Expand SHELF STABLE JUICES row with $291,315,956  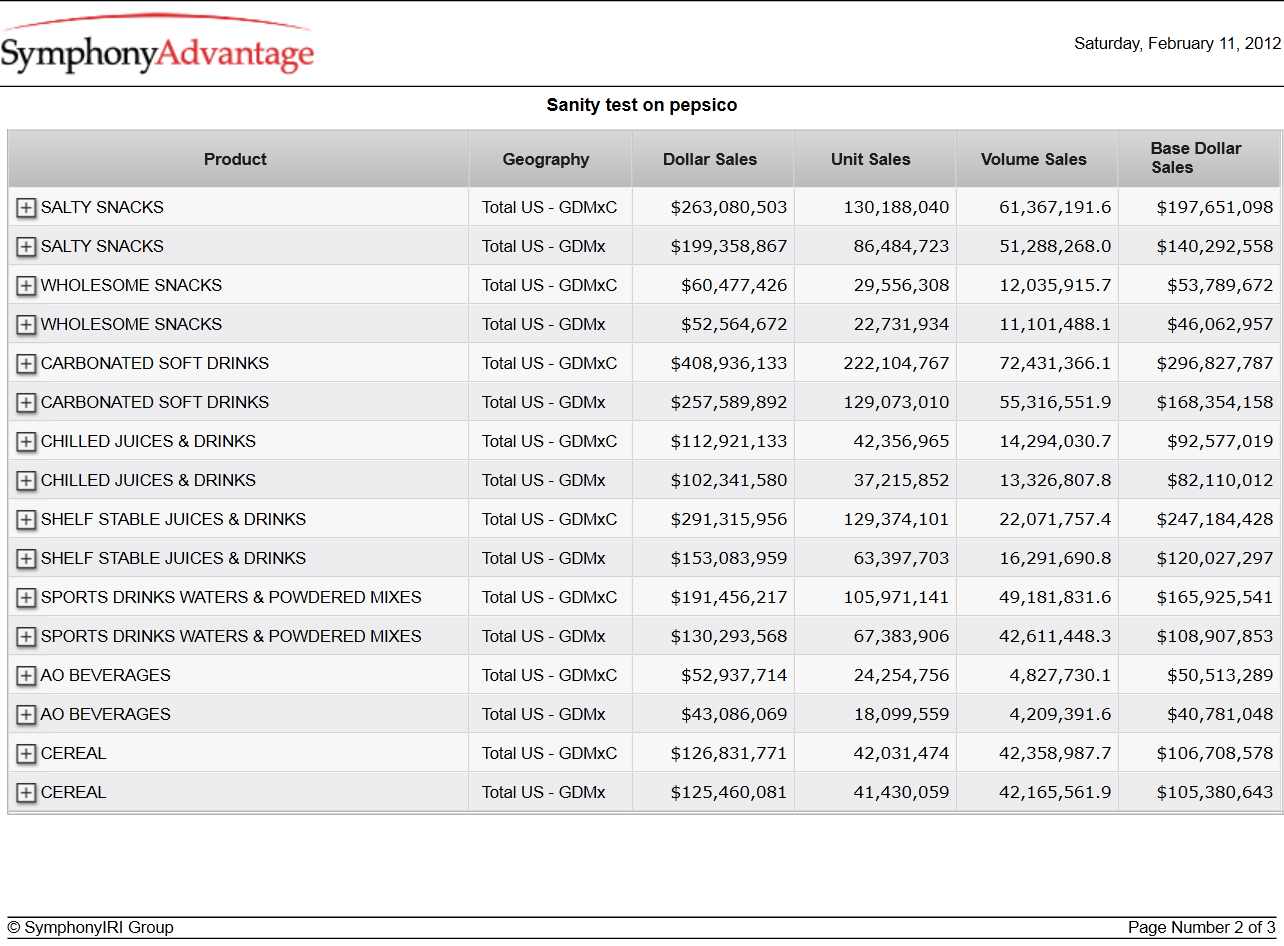coord(26,520)
